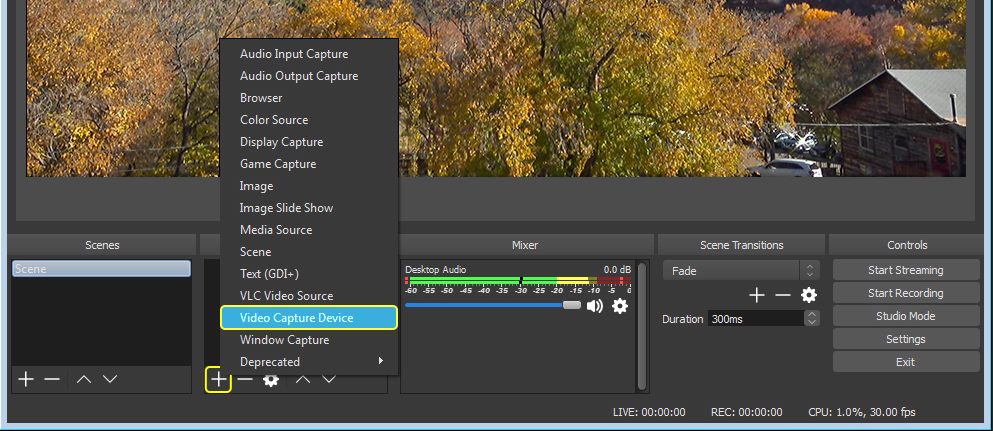Open transition properties gear icon
Viewport: 993px width, 431px height.
click(809, 295)
